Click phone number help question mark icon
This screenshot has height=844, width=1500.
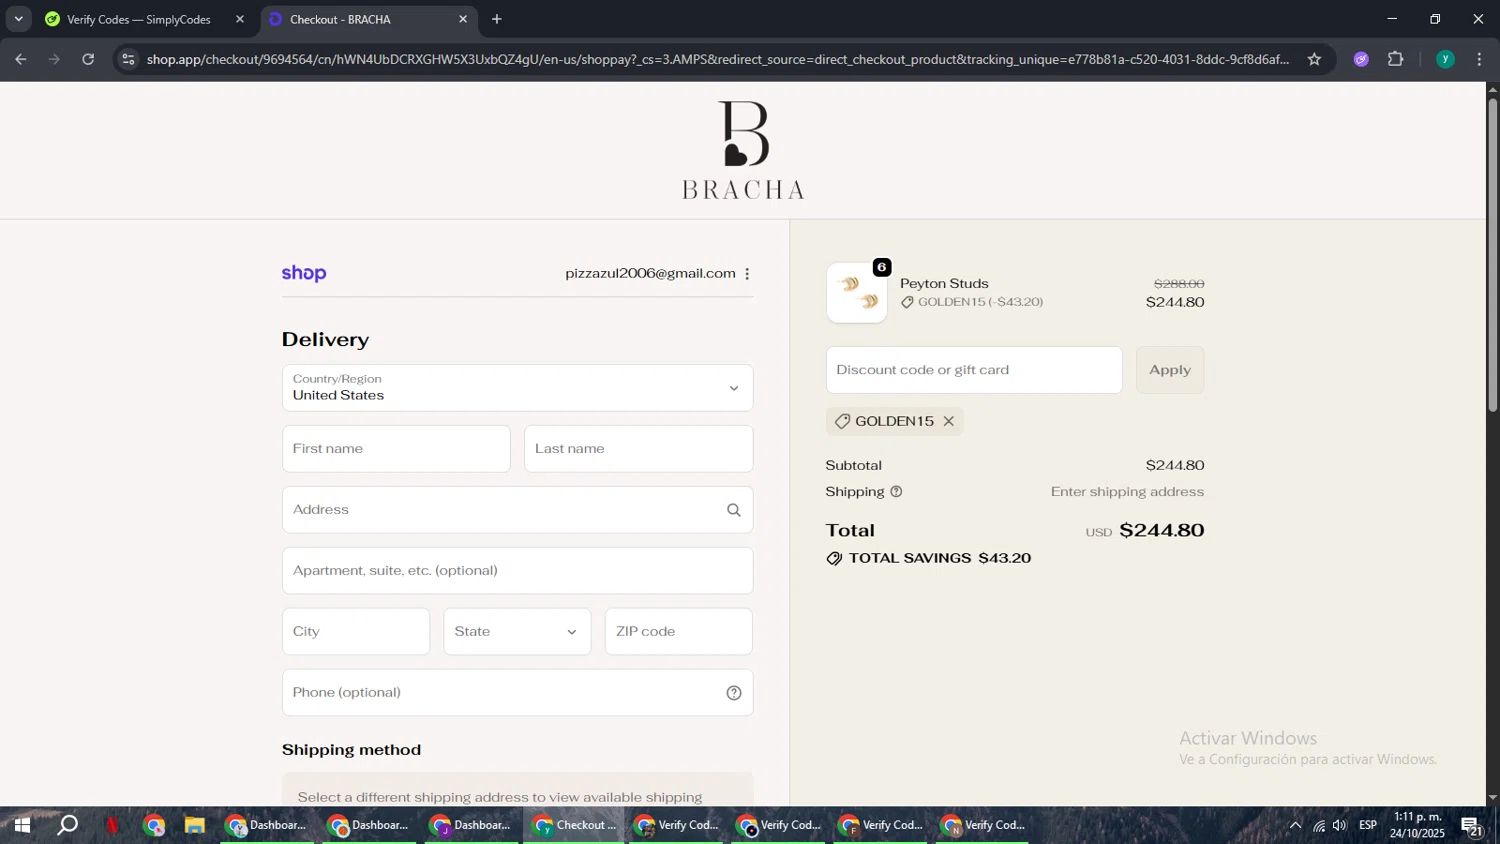(x=733, y=693)
